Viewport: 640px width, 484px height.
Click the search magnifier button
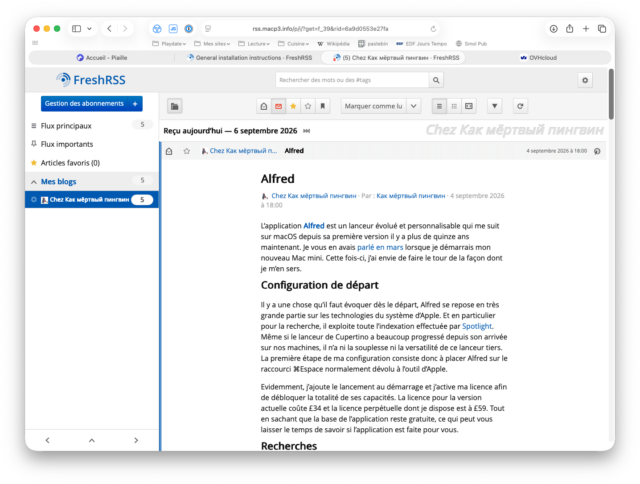click(436, 80)
